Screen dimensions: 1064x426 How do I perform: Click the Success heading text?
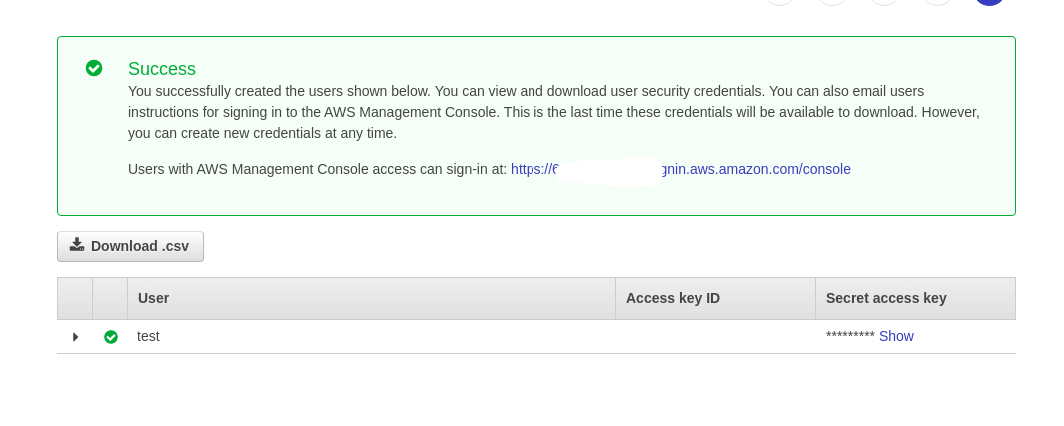click(x=162, y=69)
